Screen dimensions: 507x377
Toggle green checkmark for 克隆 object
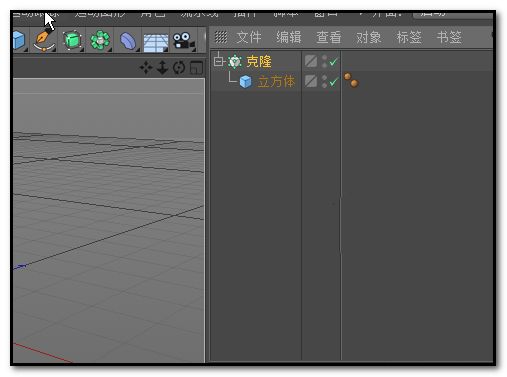point(333,62)
